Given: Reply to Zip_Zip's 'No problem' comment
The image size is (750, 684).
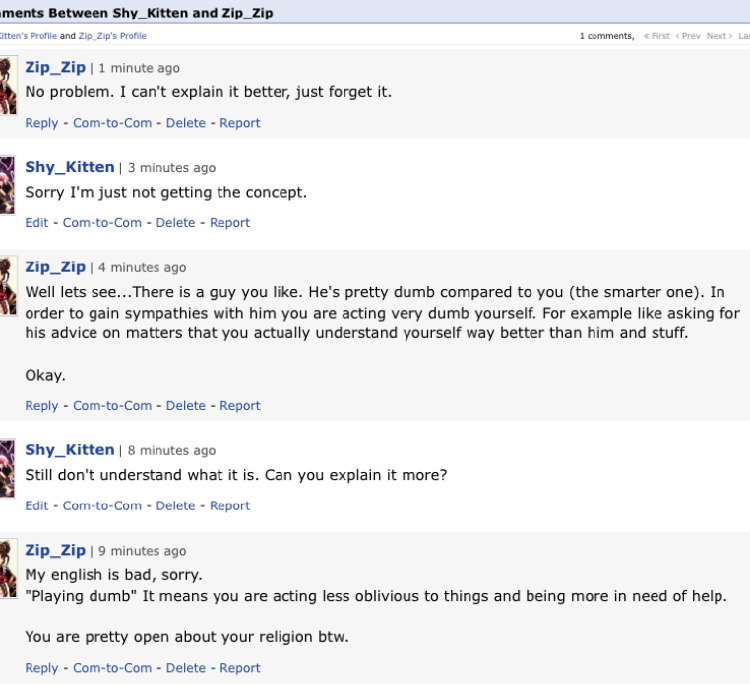Looking at the screenshot, I should pos(42,123).
